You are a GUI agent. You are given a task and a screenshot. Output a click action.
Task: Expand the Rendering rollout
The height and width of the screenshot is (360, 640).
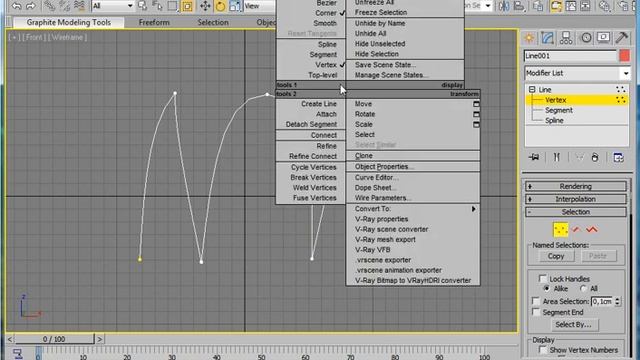pos(576,187)
